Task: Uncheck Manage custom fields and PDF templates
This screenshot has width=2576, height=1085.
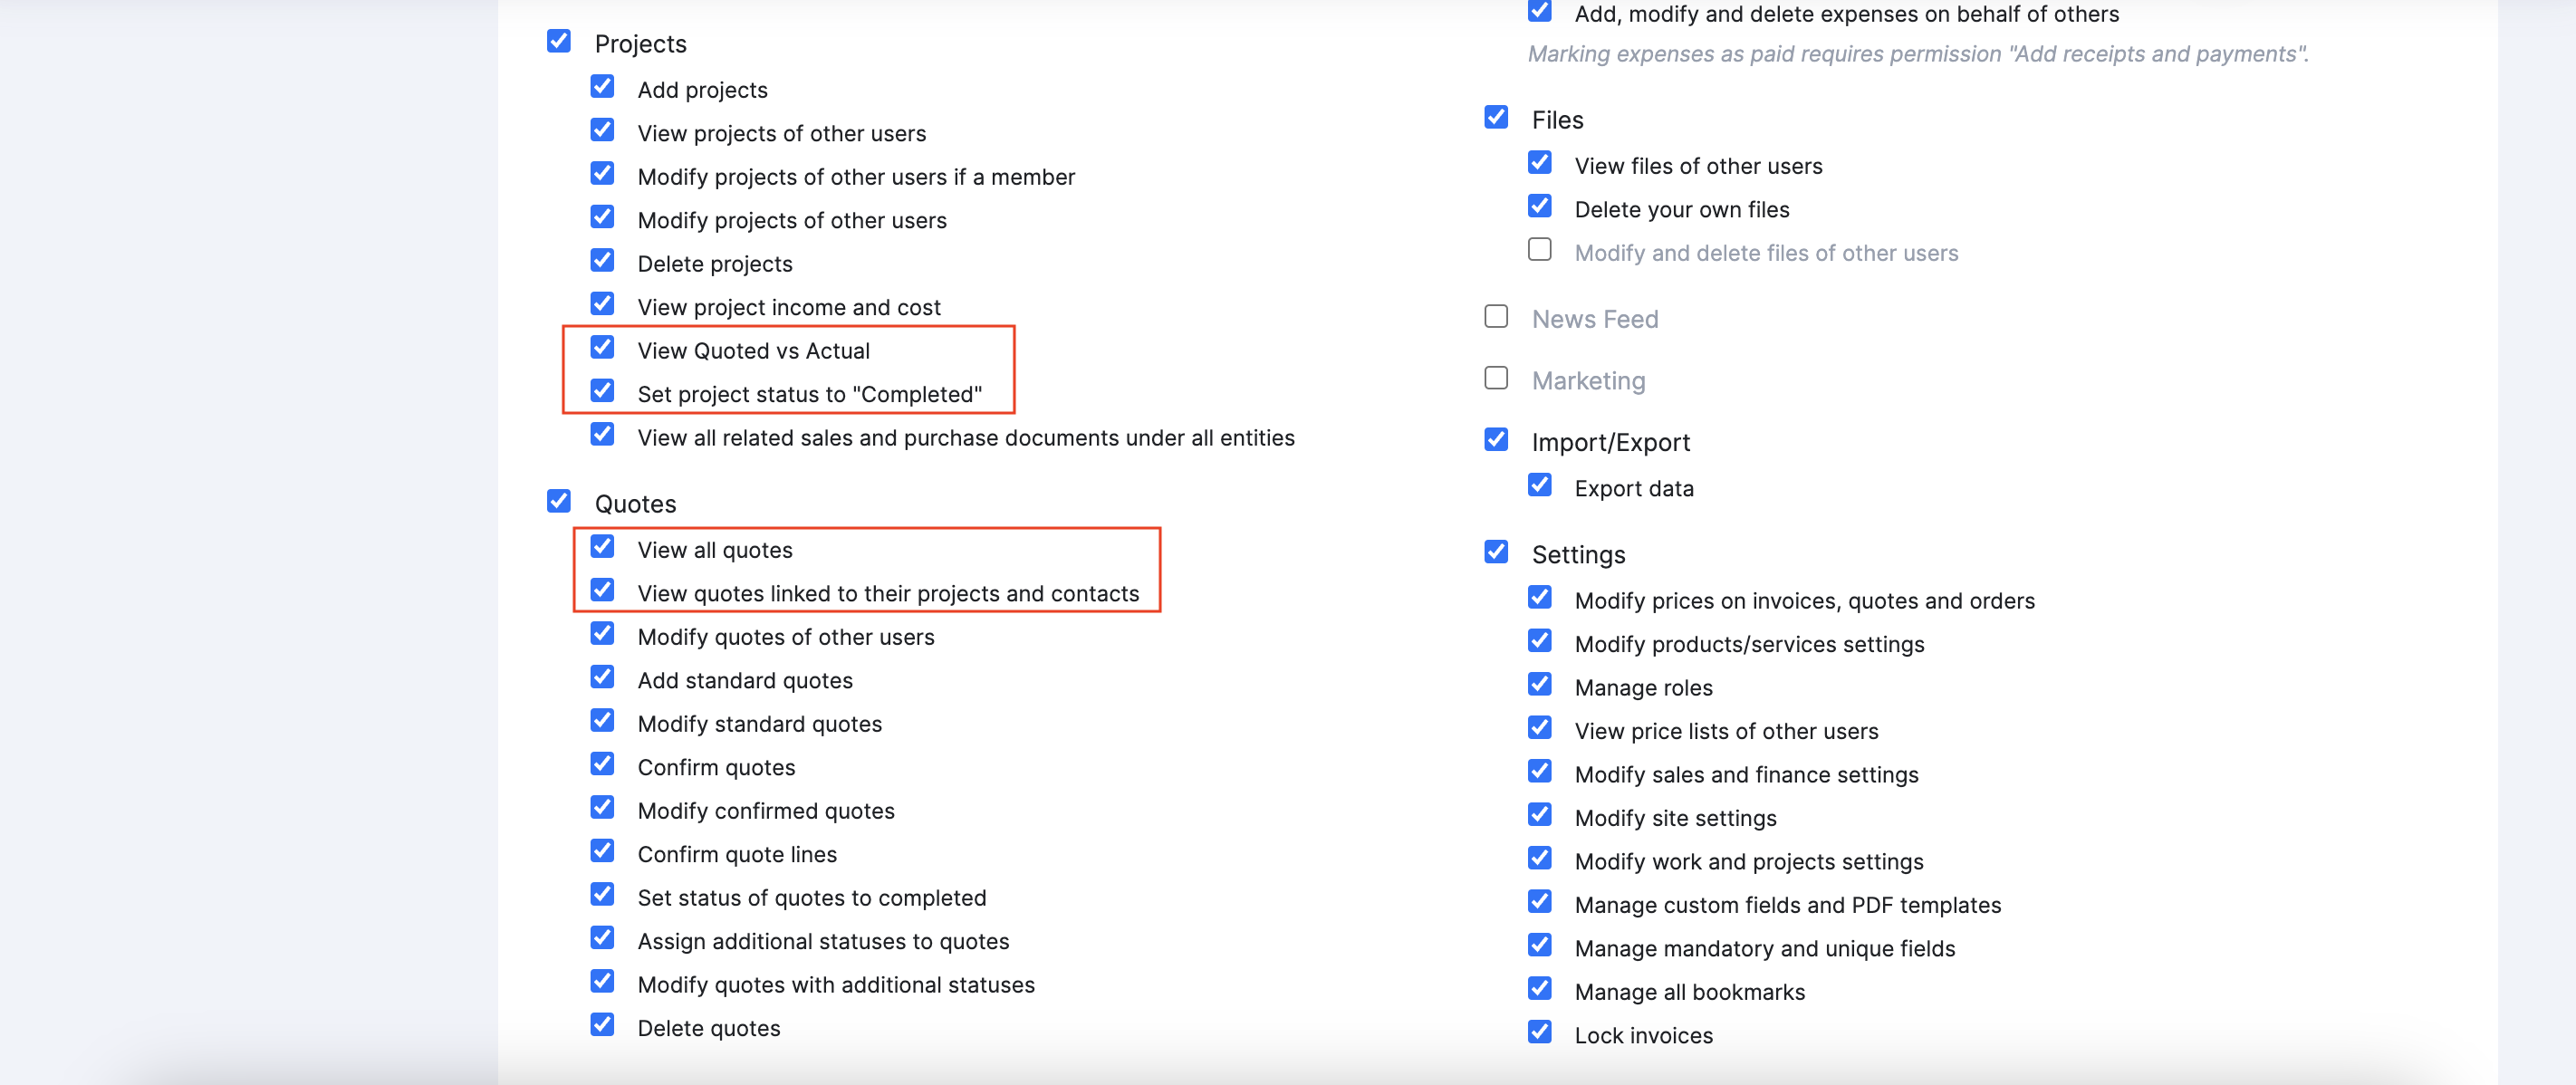Action: pos(1539,901)
